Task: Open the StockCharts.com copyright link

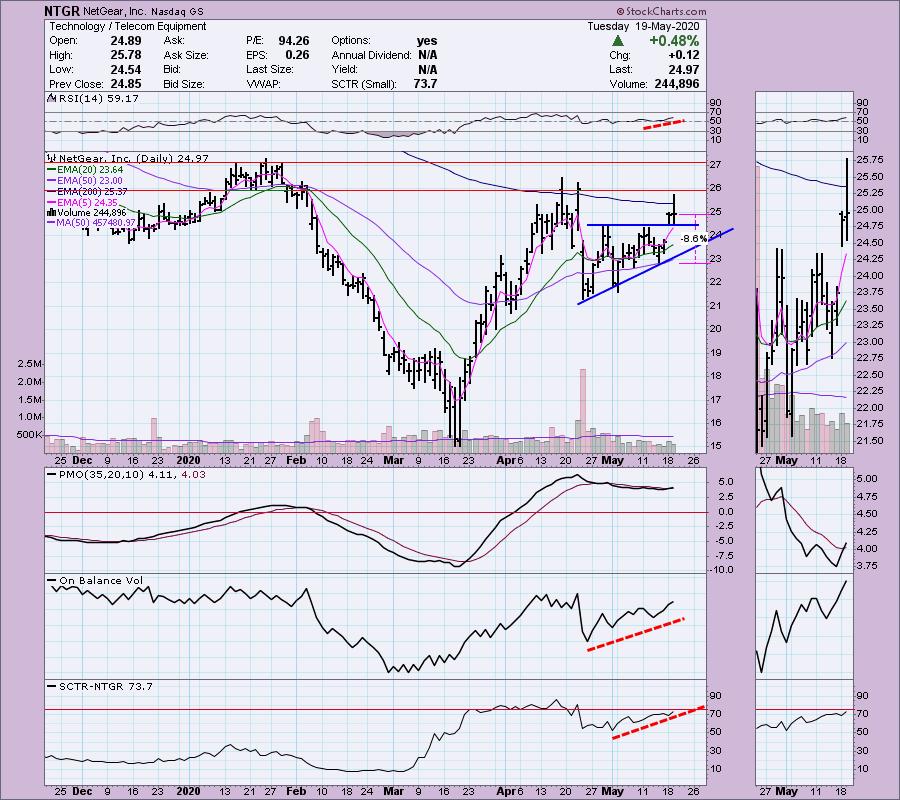Action: click(662, 11)
